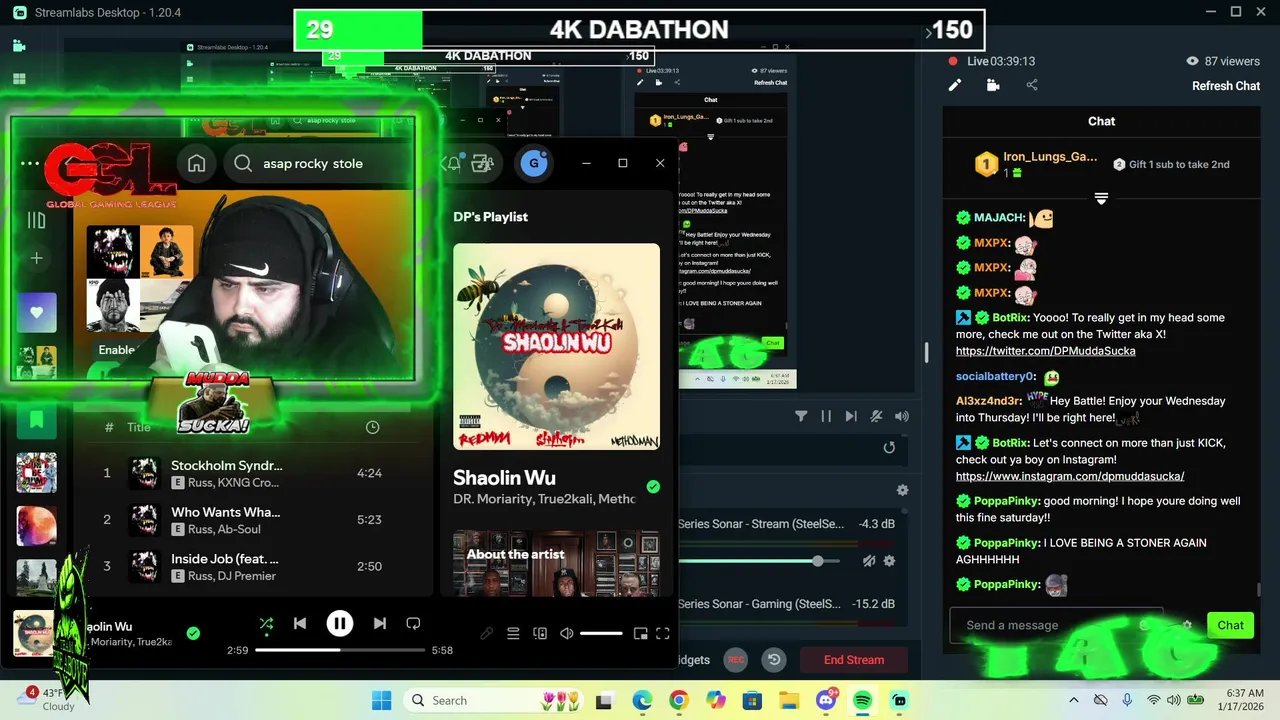Toggle repeat in Spotify player
1280x720 pixels.
pyautogui.click(x=413, y=624)
